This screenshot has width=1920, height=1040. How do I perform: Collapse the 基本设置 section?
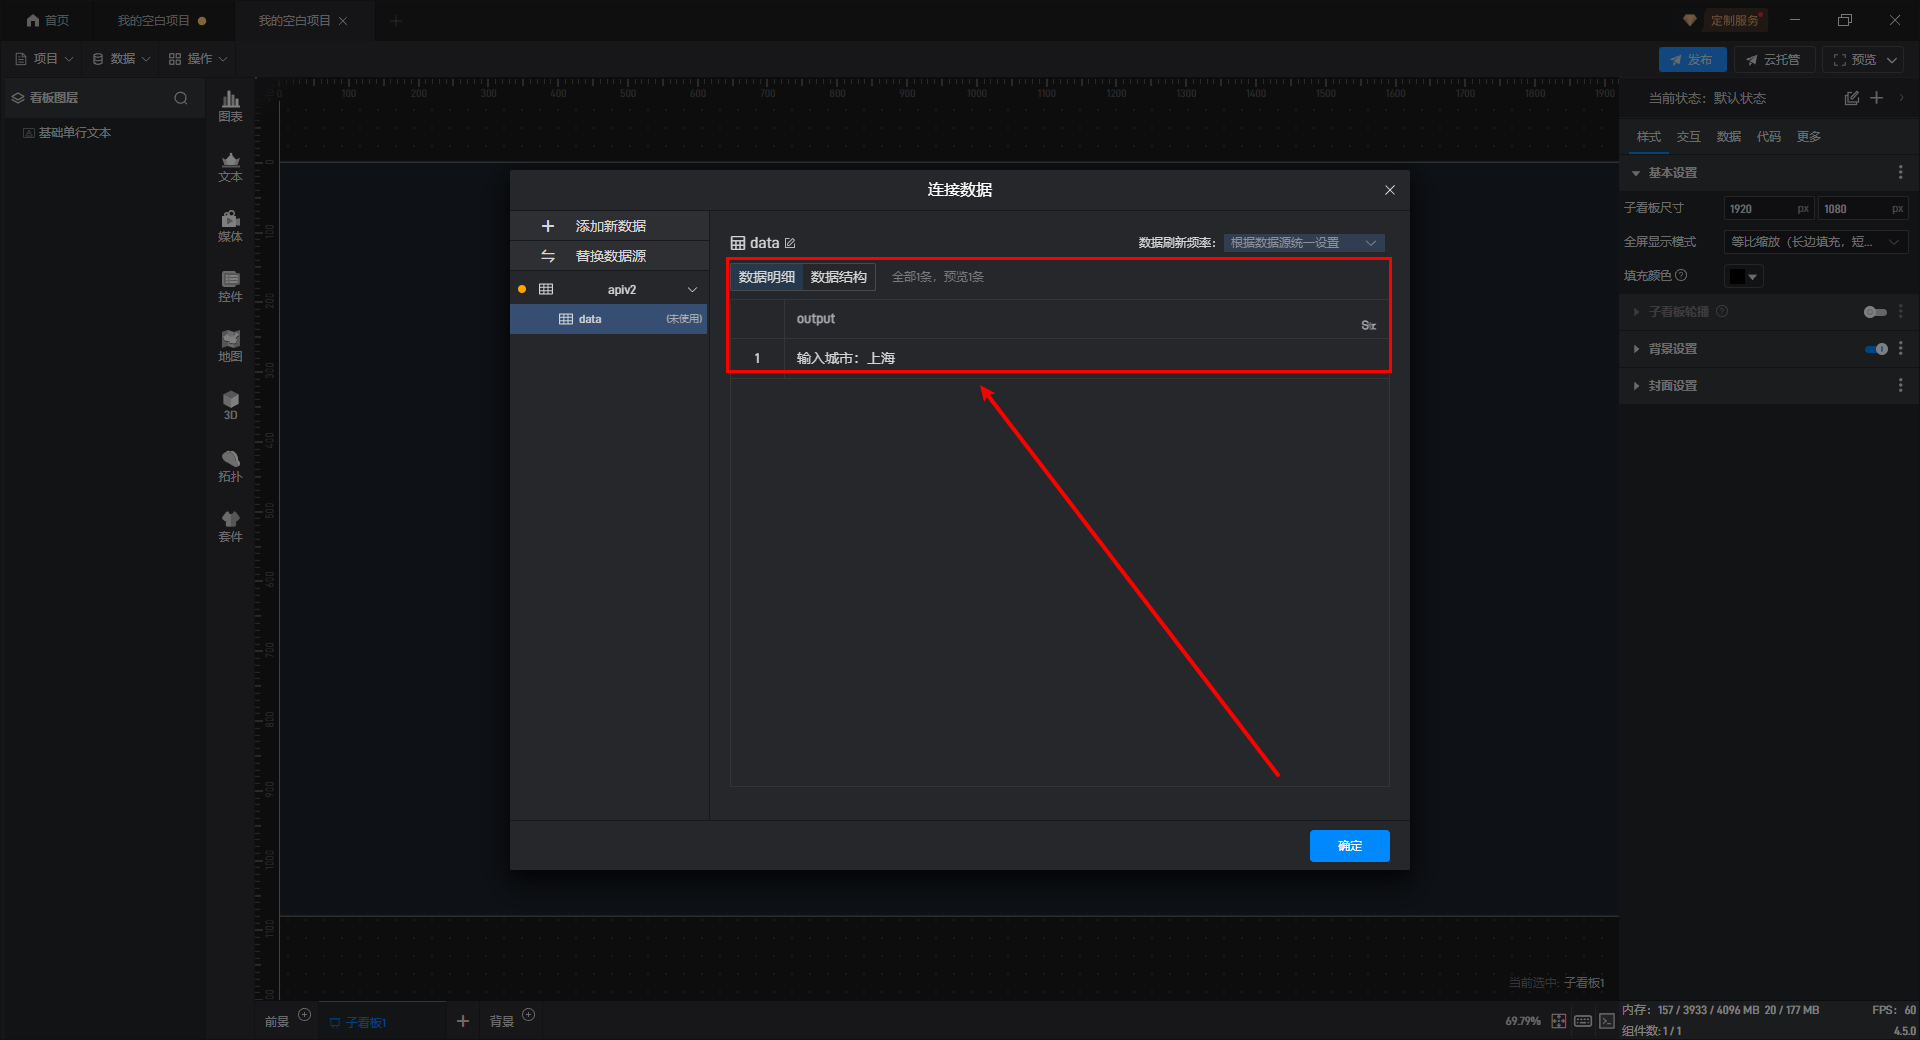[x=1636, y=173]
